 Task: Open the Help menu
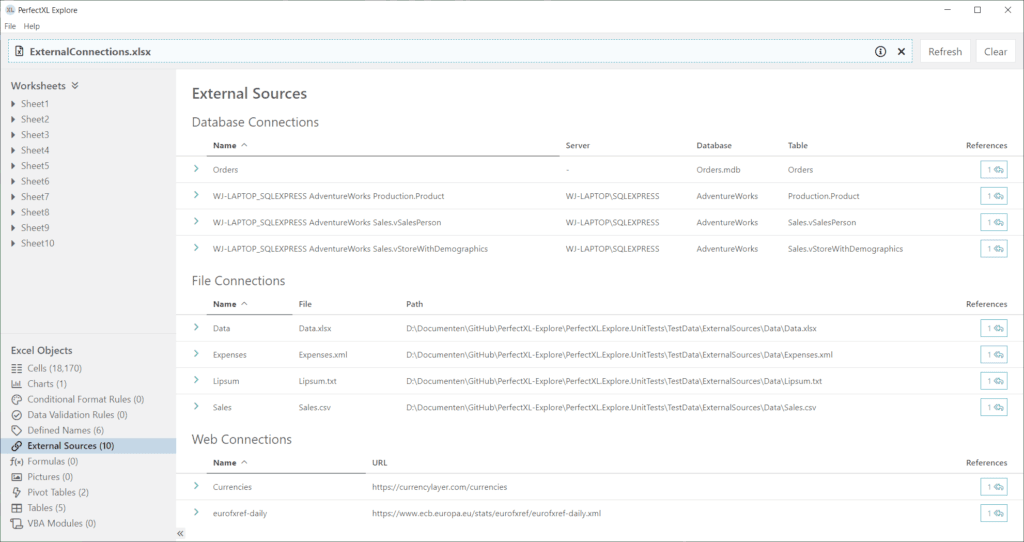32,26
